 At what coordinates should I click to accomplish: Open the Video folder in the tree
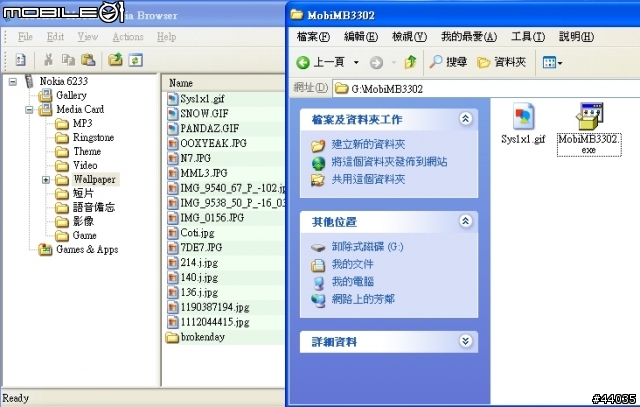pyautogui.click(x=85, y=165)
